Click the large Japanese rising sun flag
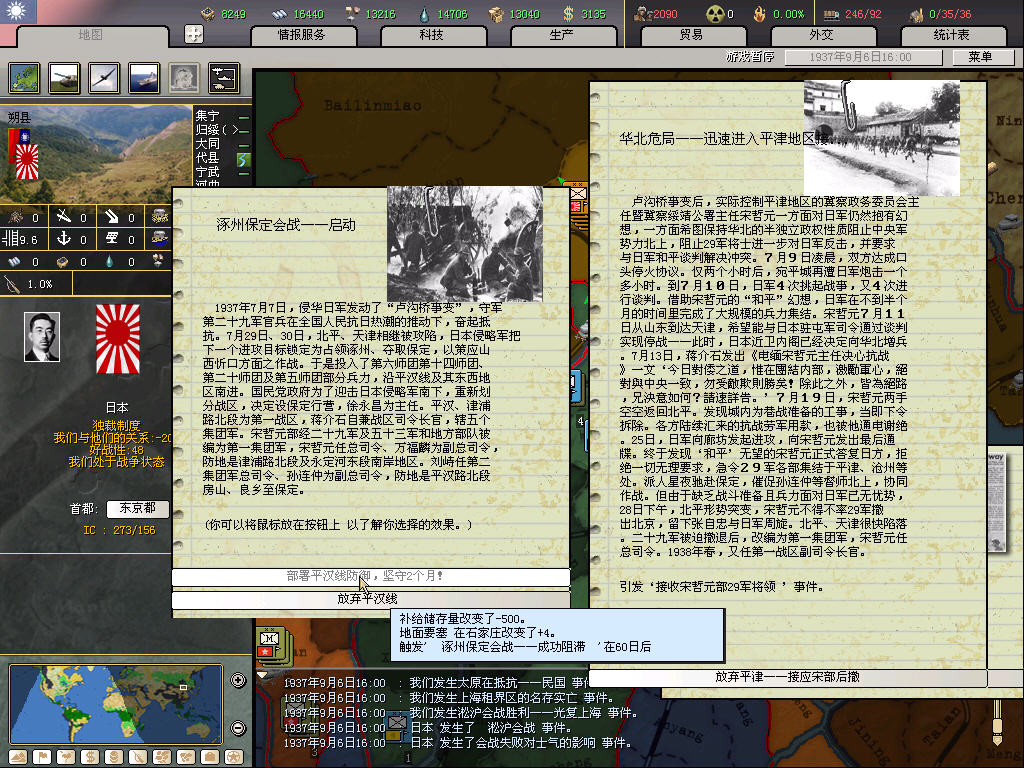Image resolution: width=1024 pixels, height=768 pixels. [118, 339]
